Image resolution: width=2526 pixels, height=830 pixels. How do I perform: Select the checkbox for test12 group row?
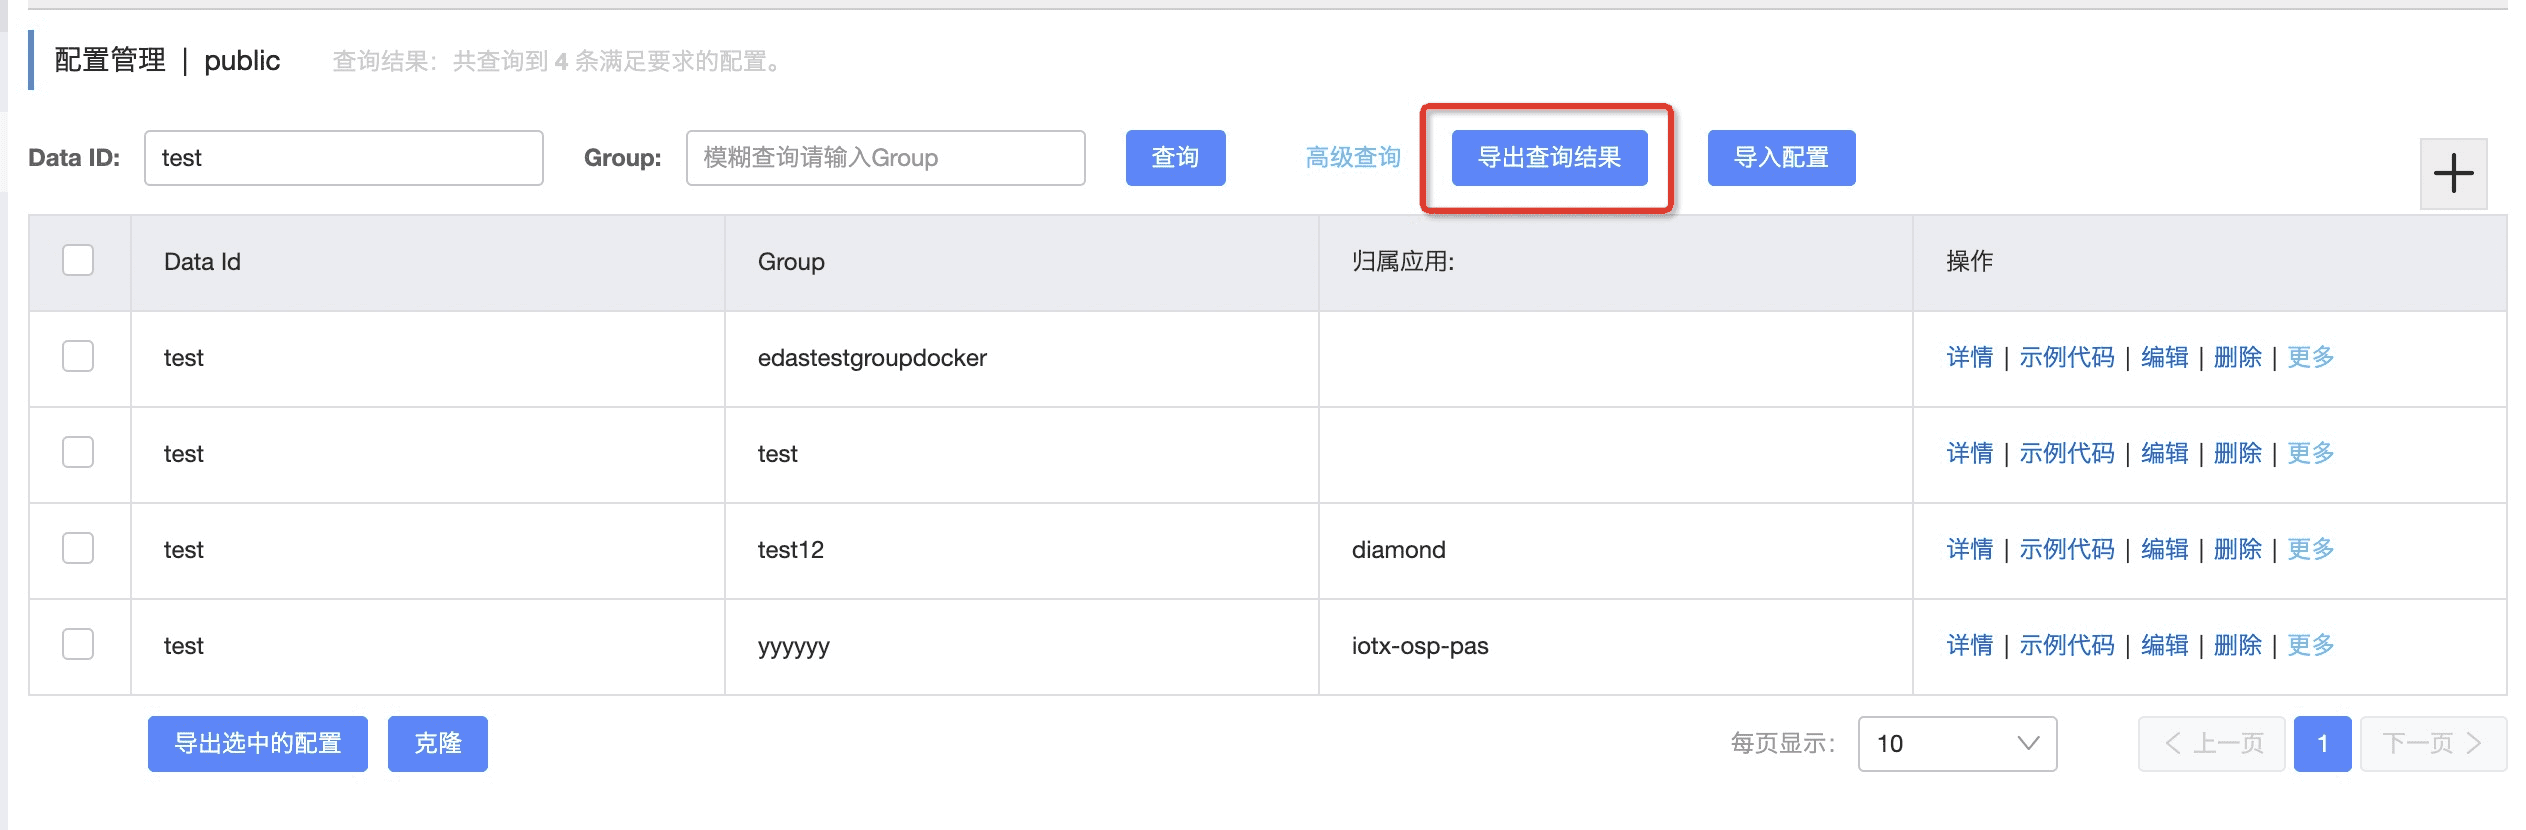[78, 548]
